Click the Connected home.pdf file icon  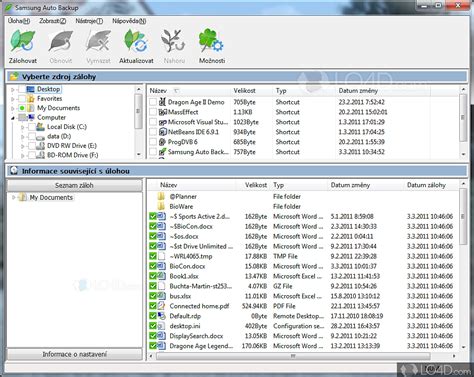pyautogui.click(x=161, y=306)
